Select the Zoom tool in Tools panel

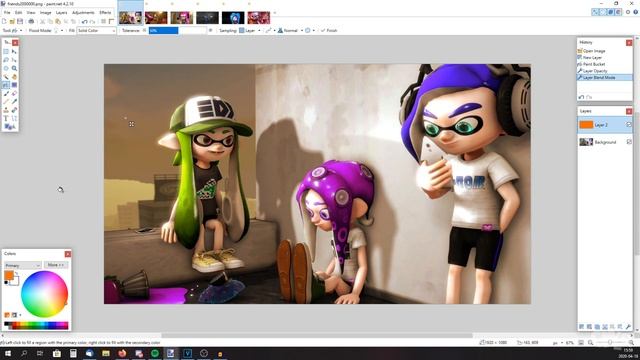tap(14, 69)
